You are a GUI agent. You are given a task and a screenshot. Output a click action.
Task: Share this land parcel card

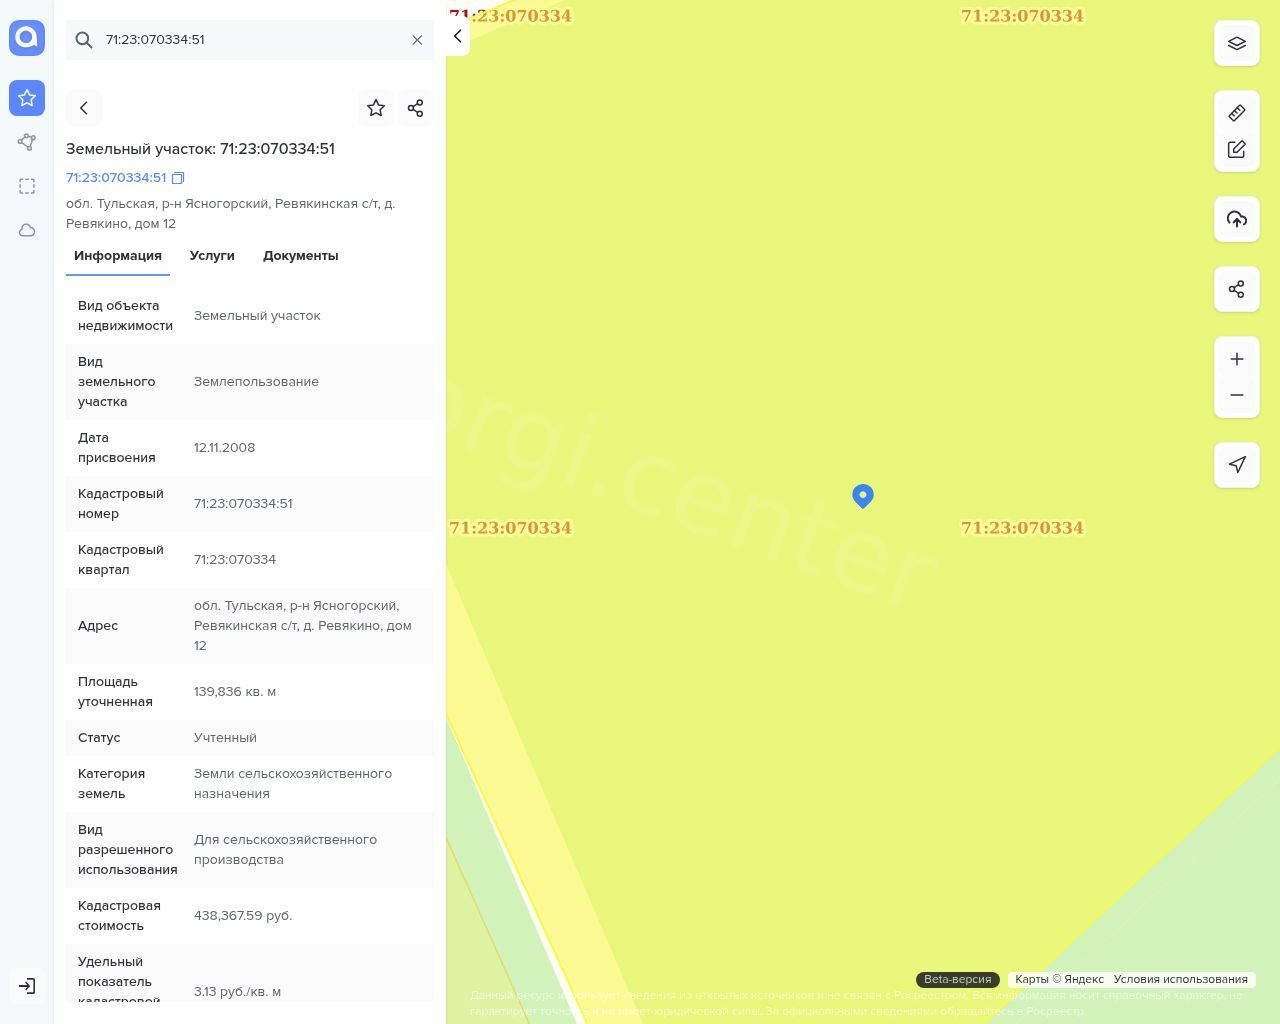[416, 108]
